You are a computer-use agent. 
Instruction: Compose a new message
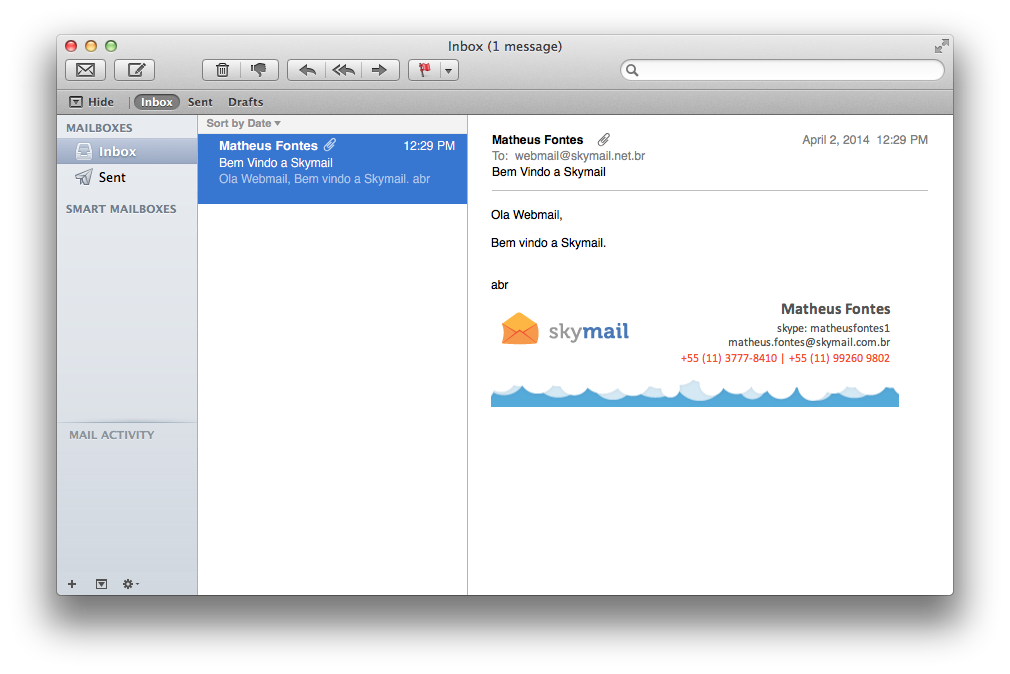point(135,70)
